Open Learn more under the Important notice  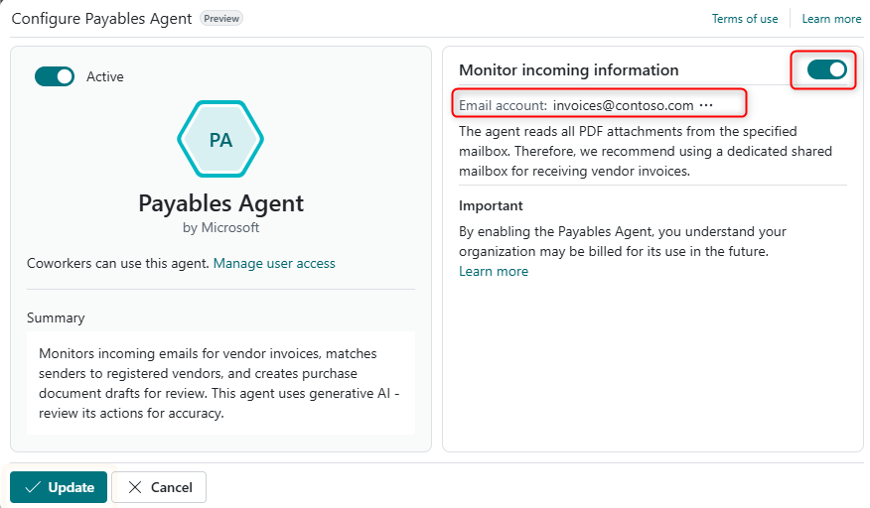pyautogui.click(x=493, y=271)
